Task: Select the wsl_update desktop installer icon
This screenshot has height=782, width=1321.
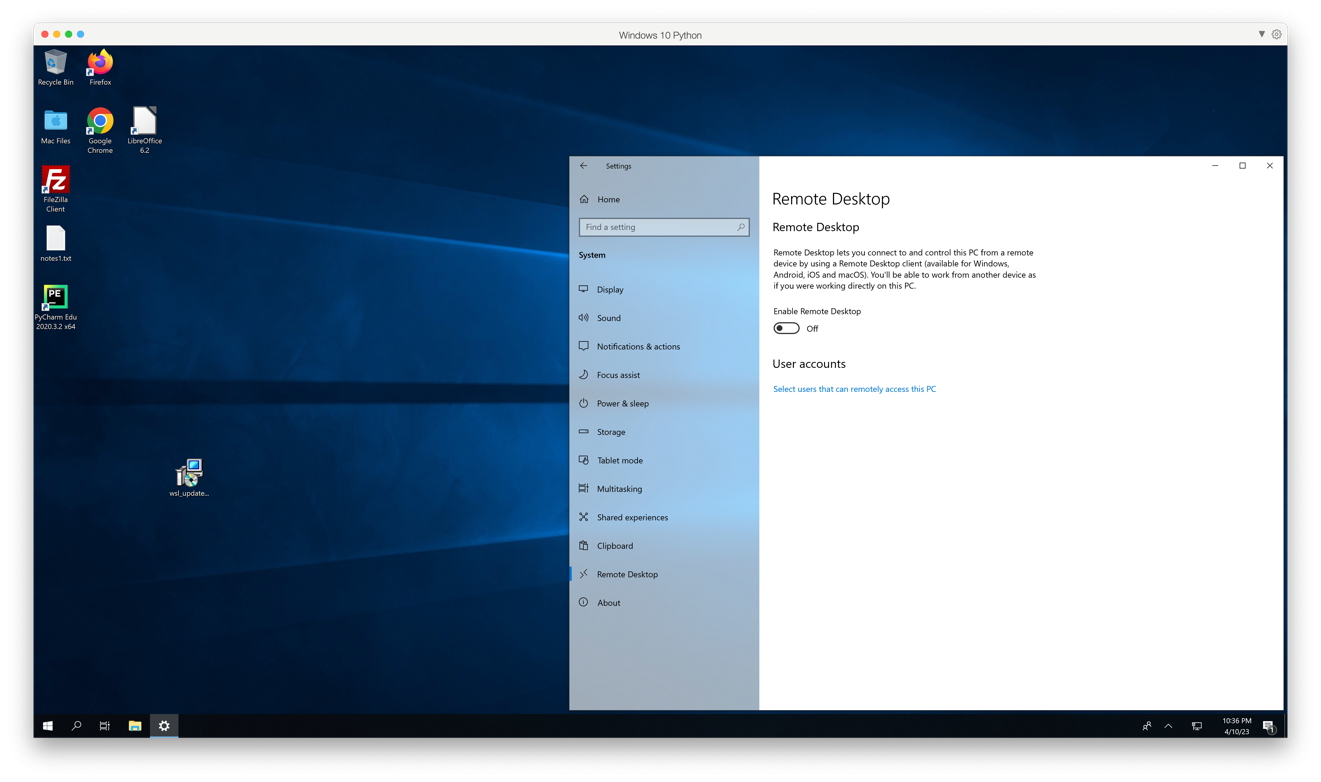Action: click(x=189, y=478)
